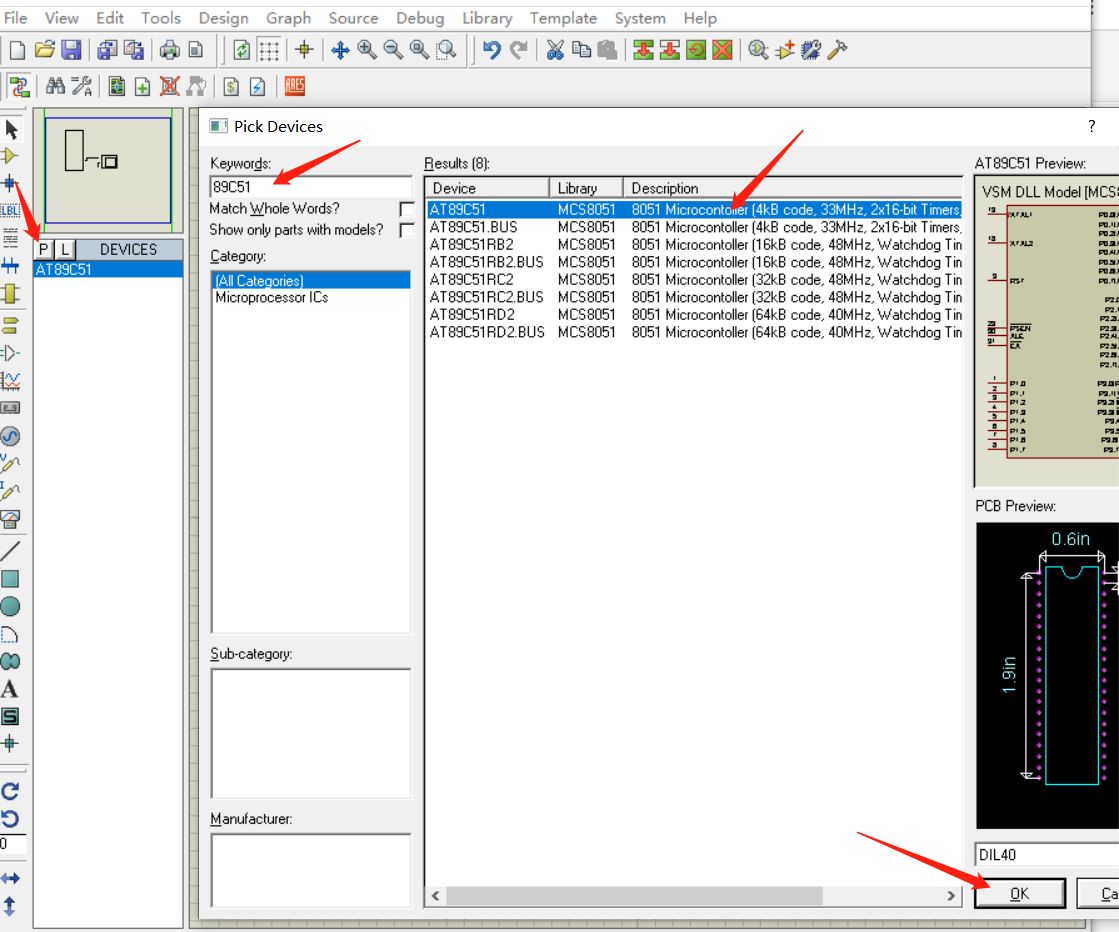
Task: Toggle the grid display icon
Action: (269, 50)
